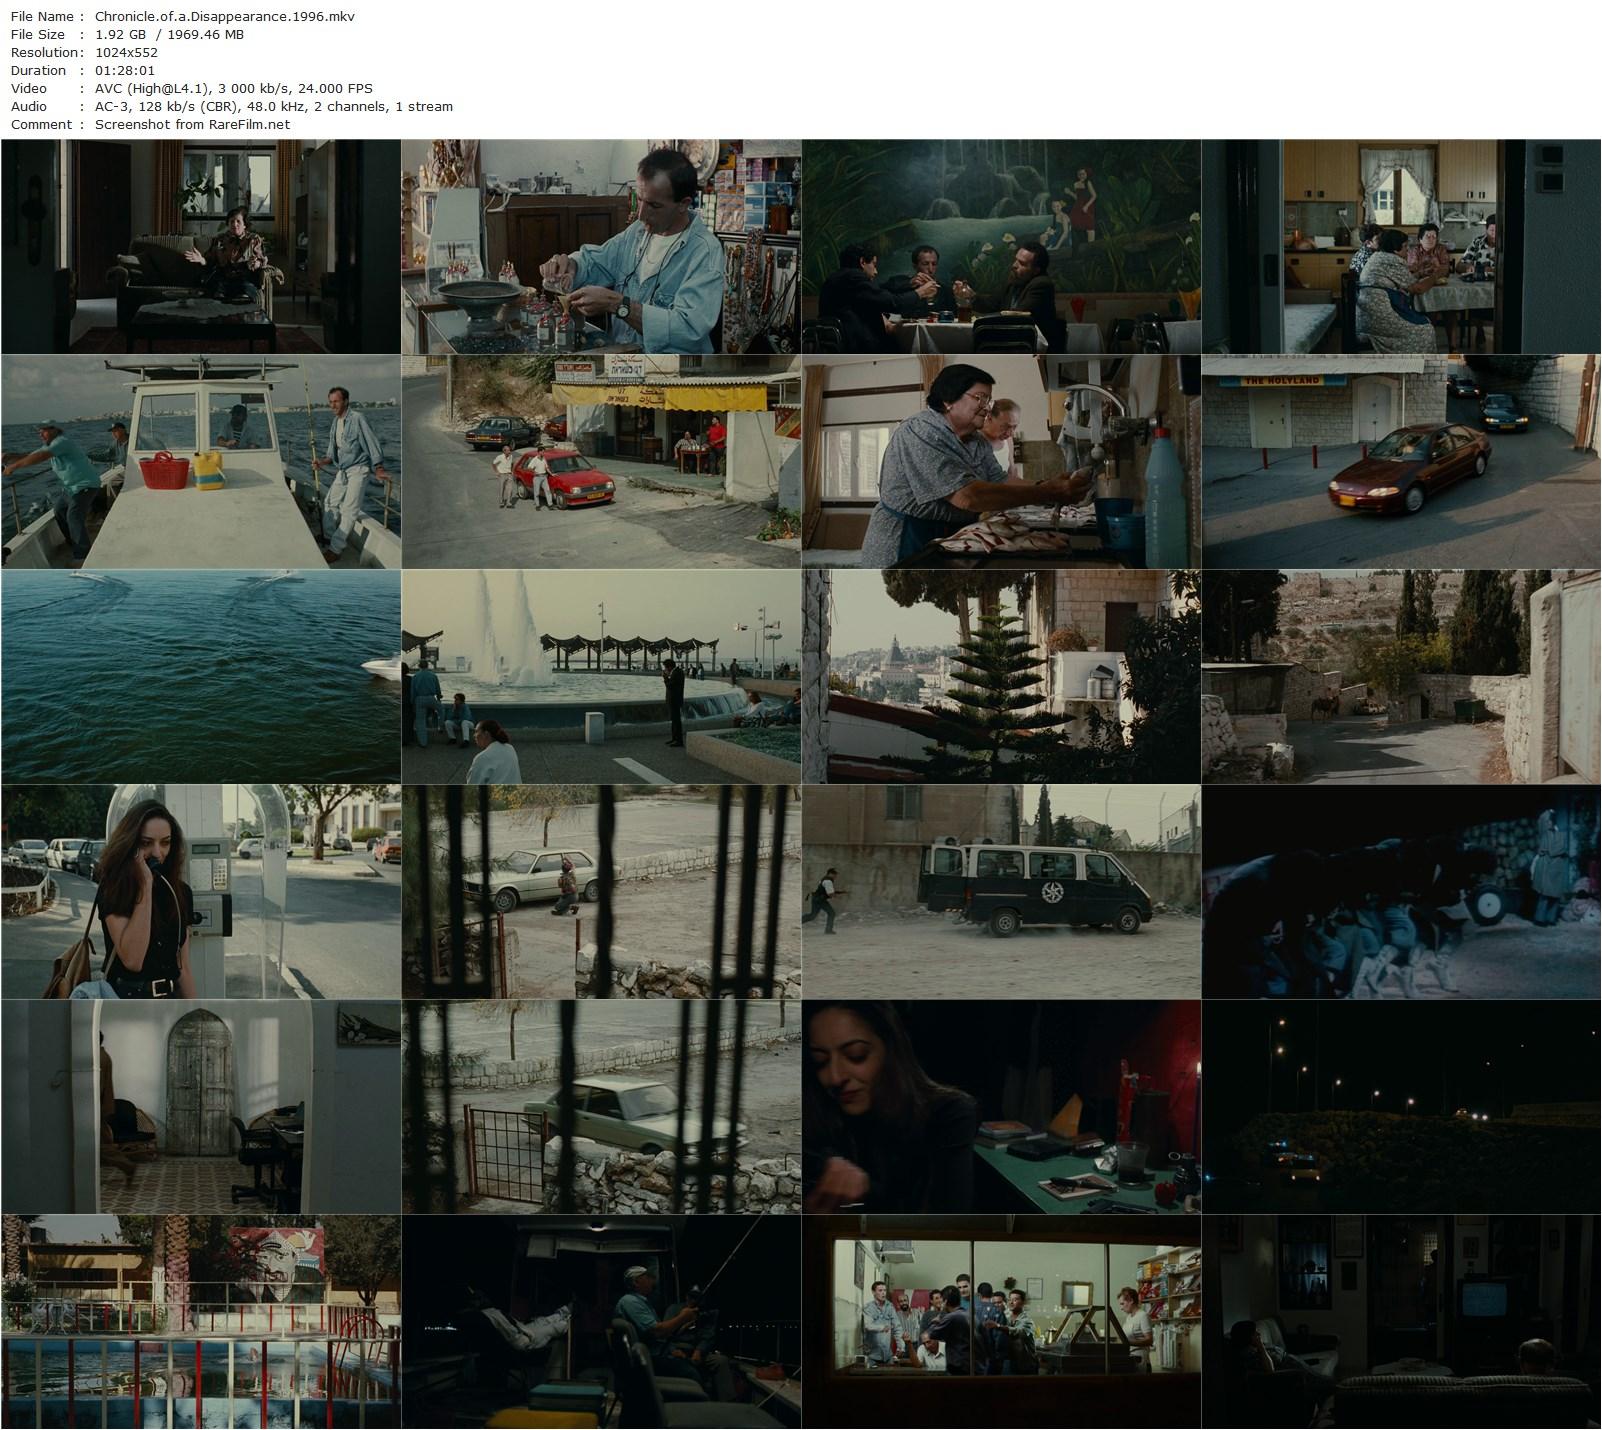Click thumbnail of woman cleaning fish
1602x1430 pixels.
[x=1001, y=462]
